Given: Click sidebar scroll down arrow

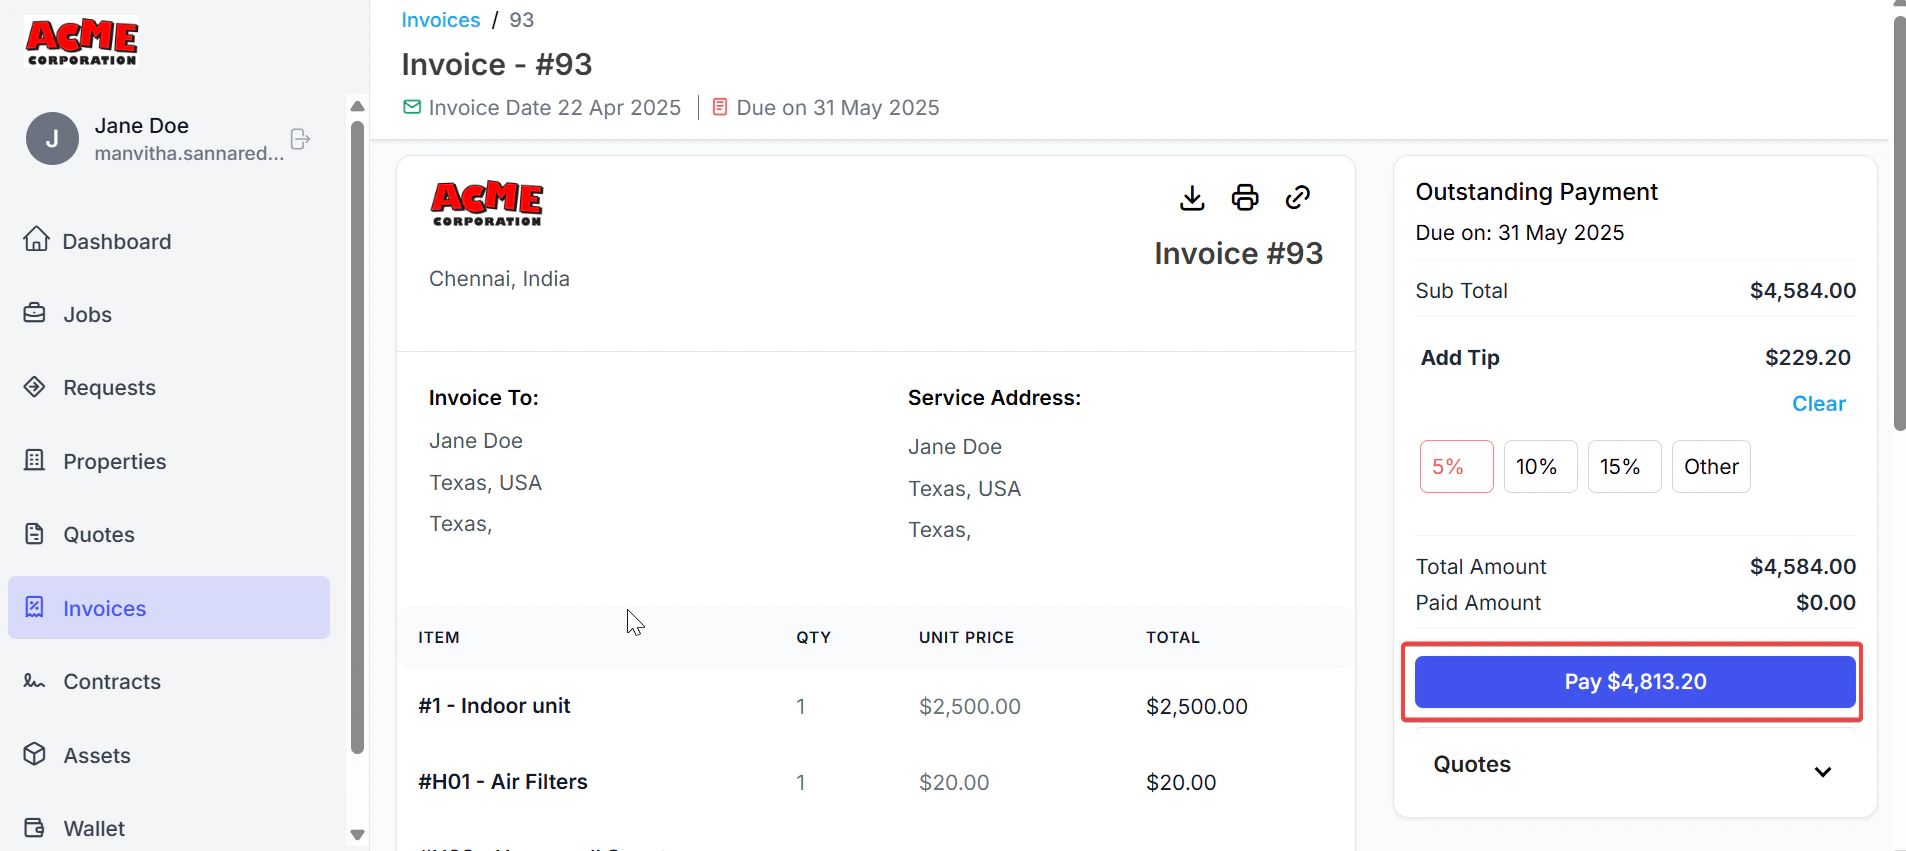Looking at the screenshot, I should (x=357, y=835).
